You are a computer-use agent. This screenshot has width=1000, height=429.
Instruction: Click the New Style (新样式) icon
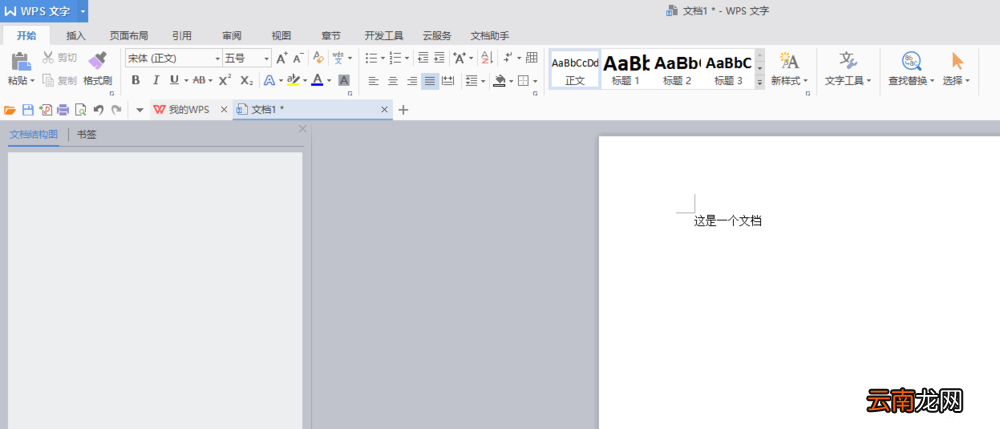(x=790, y=61)
